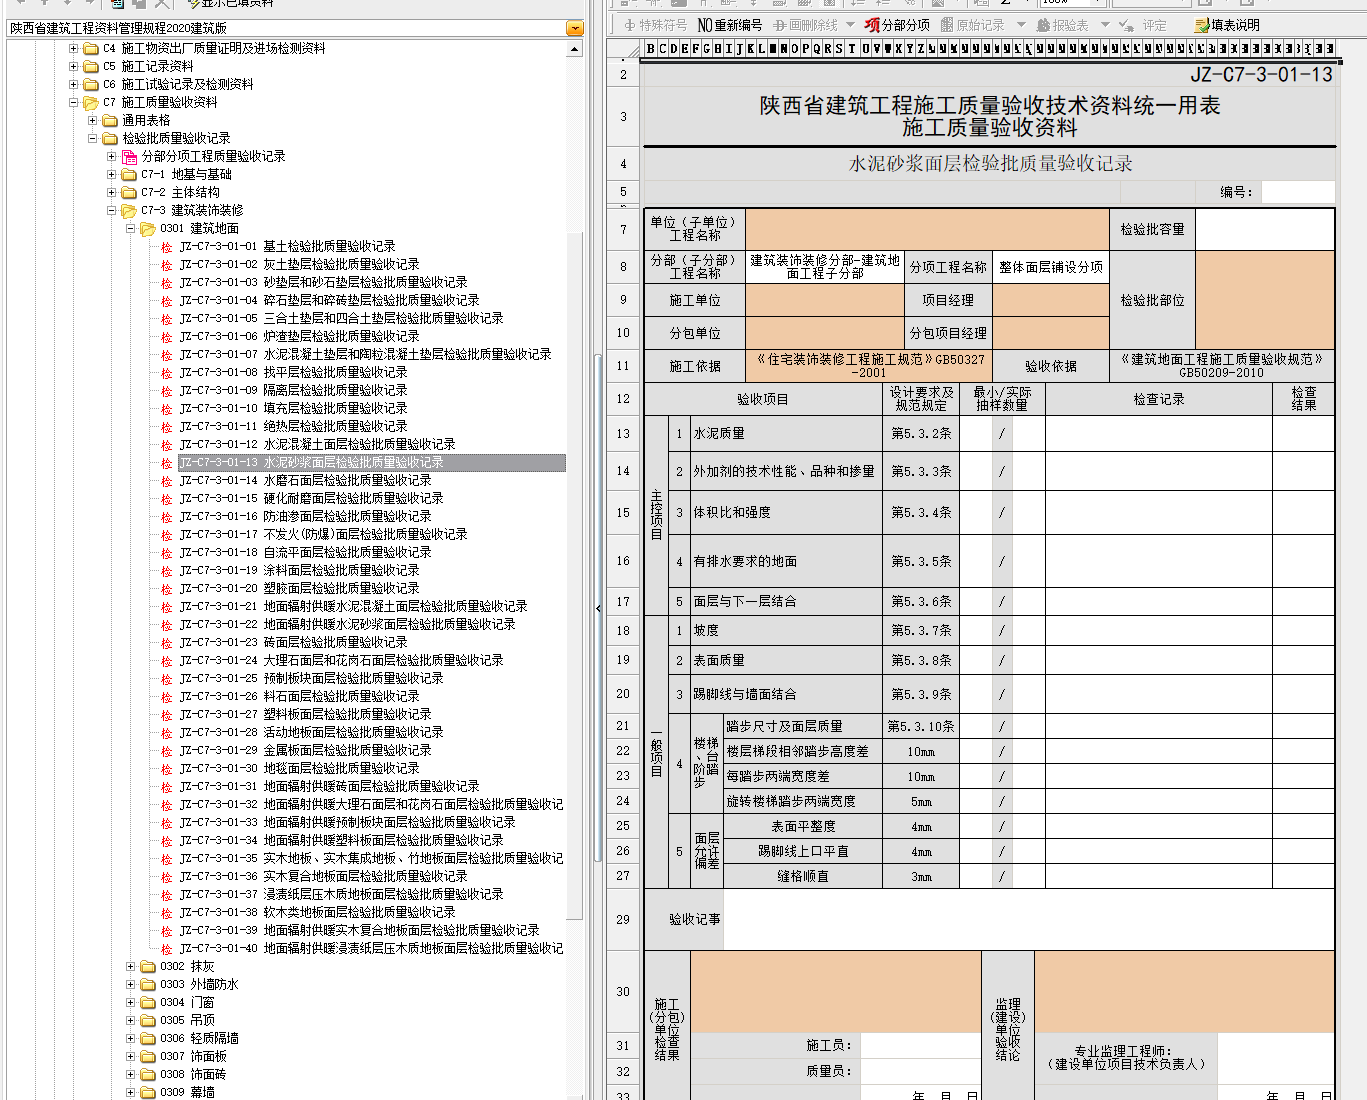Click the 整体面层铺设分项 cell
This screenshot has width=1367, height=1100.
point(1050,267)
